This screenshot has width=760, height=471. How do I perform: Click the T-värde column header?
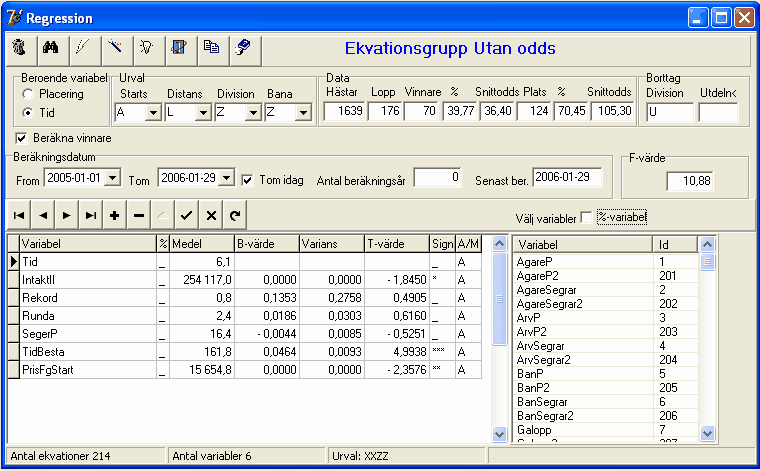pos(397,244)
